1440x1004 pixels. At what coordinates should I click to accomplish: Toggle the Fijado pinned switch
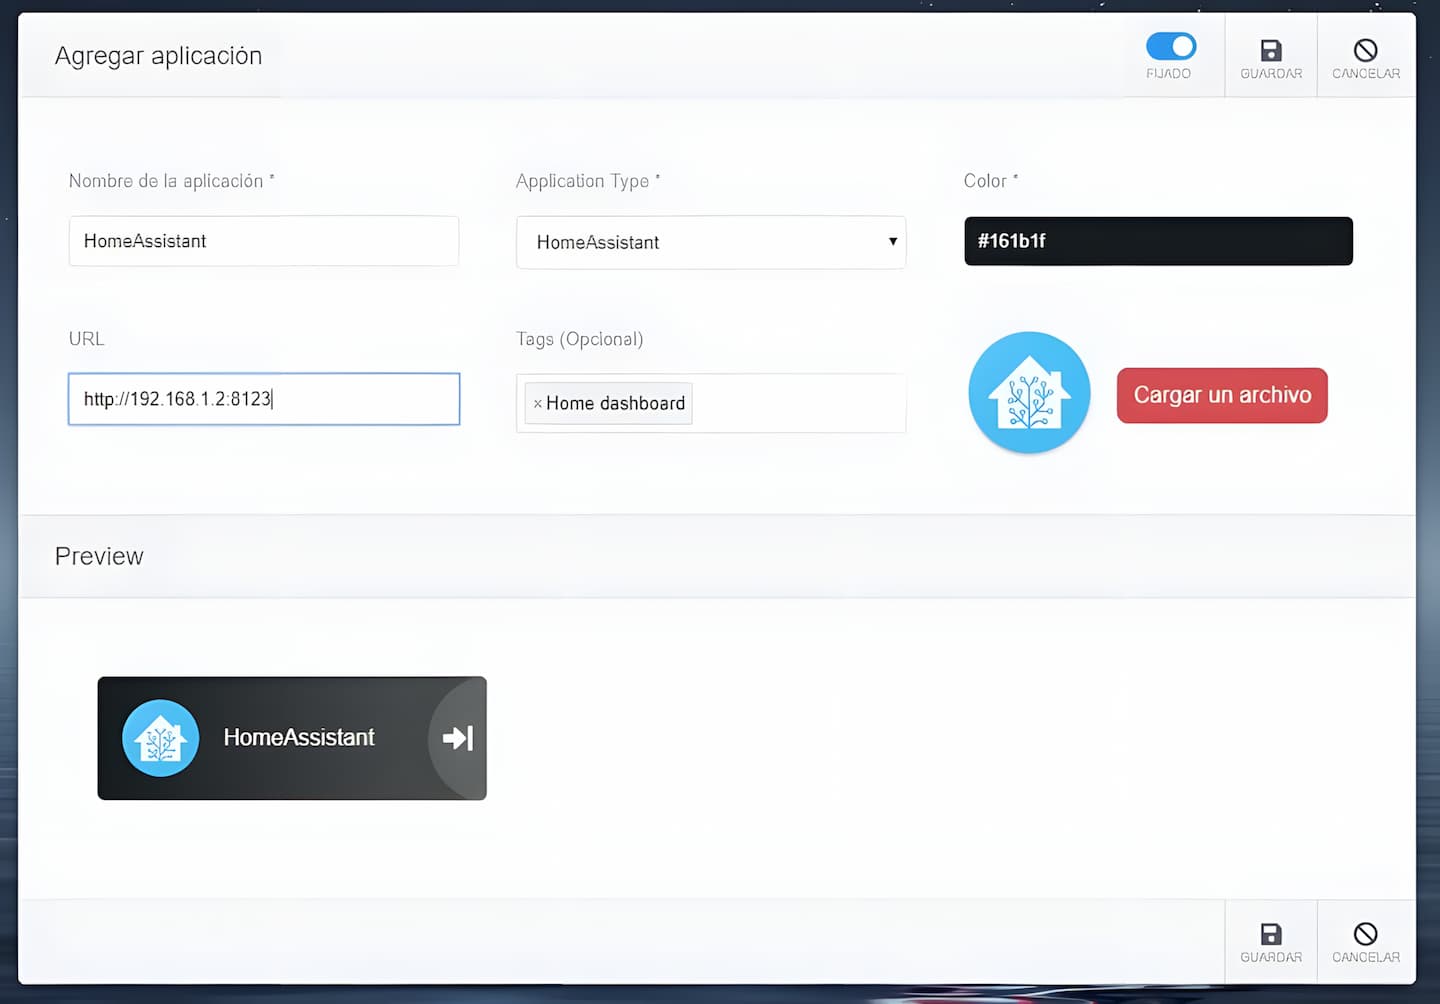click(x=1170, y=47)
